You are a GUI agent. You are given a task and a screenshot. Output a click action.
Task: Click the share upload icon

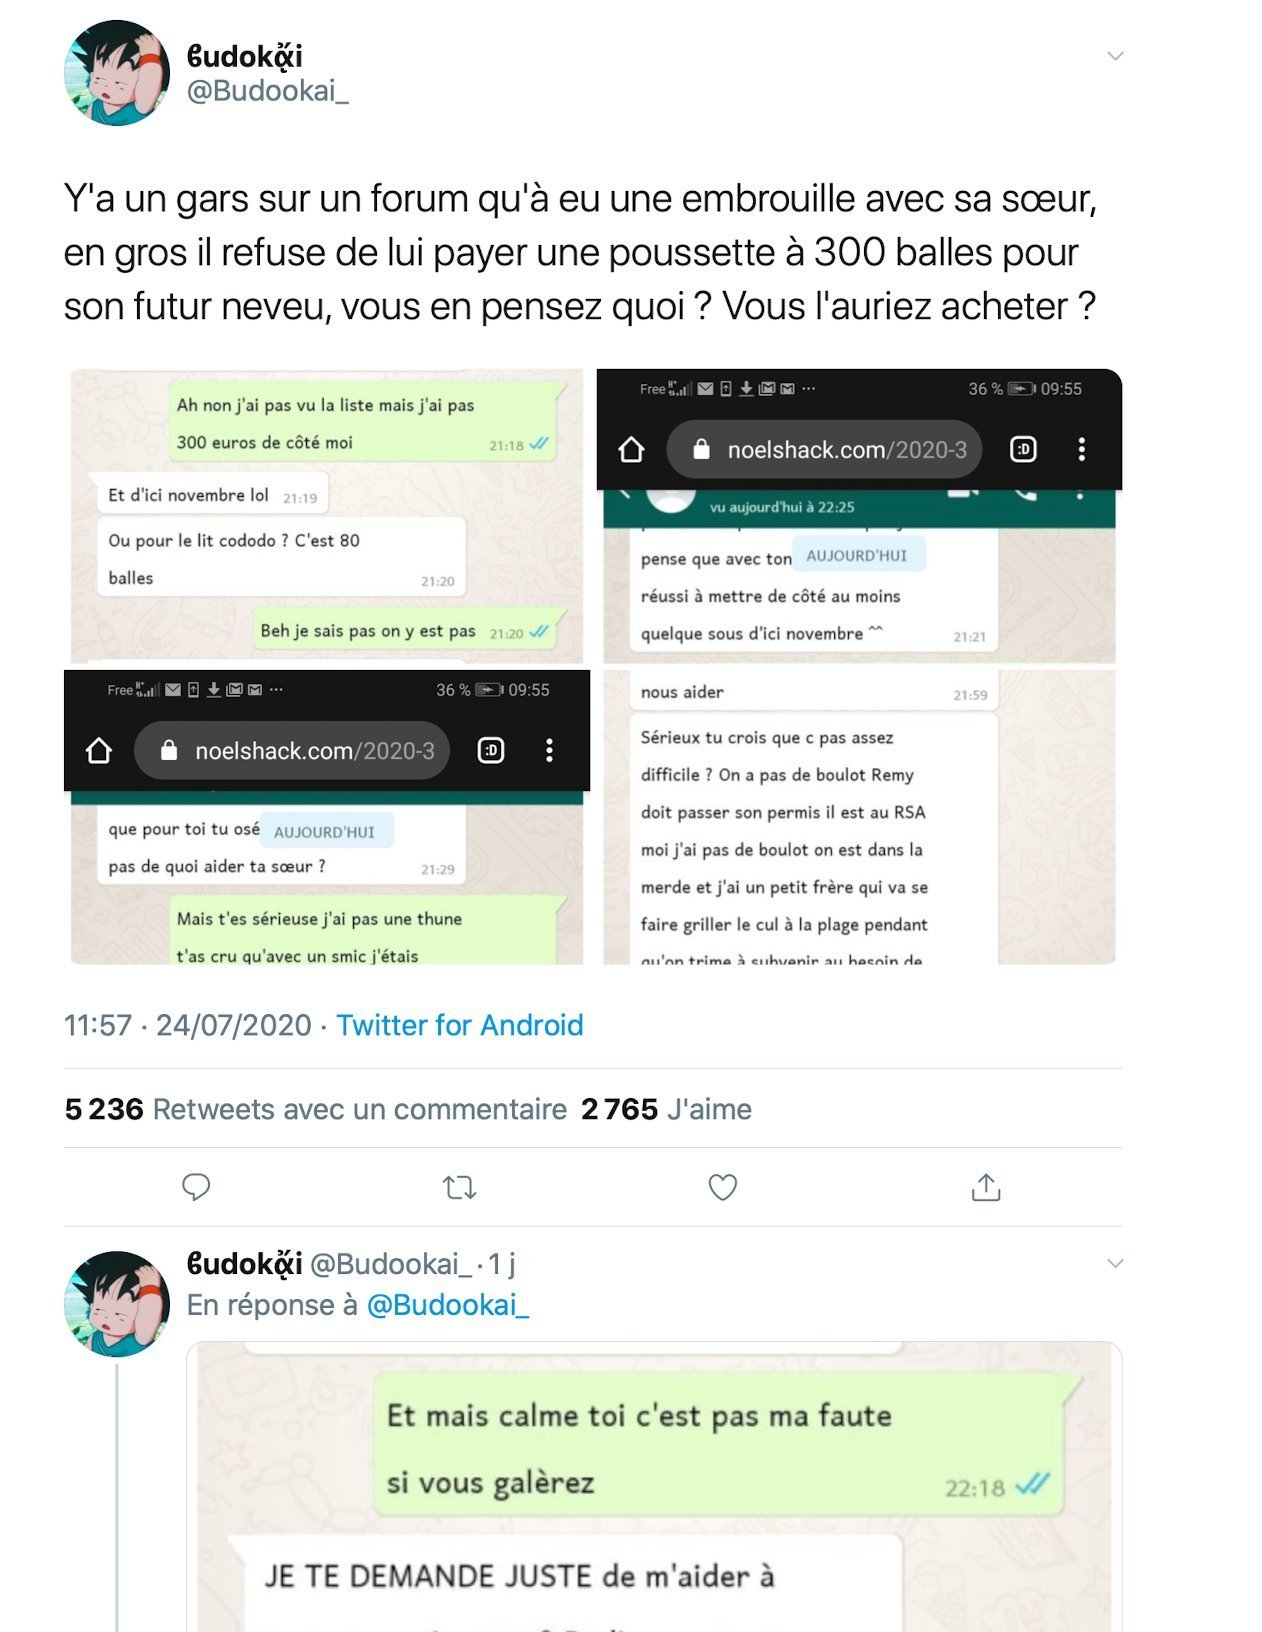point(986,1187)
